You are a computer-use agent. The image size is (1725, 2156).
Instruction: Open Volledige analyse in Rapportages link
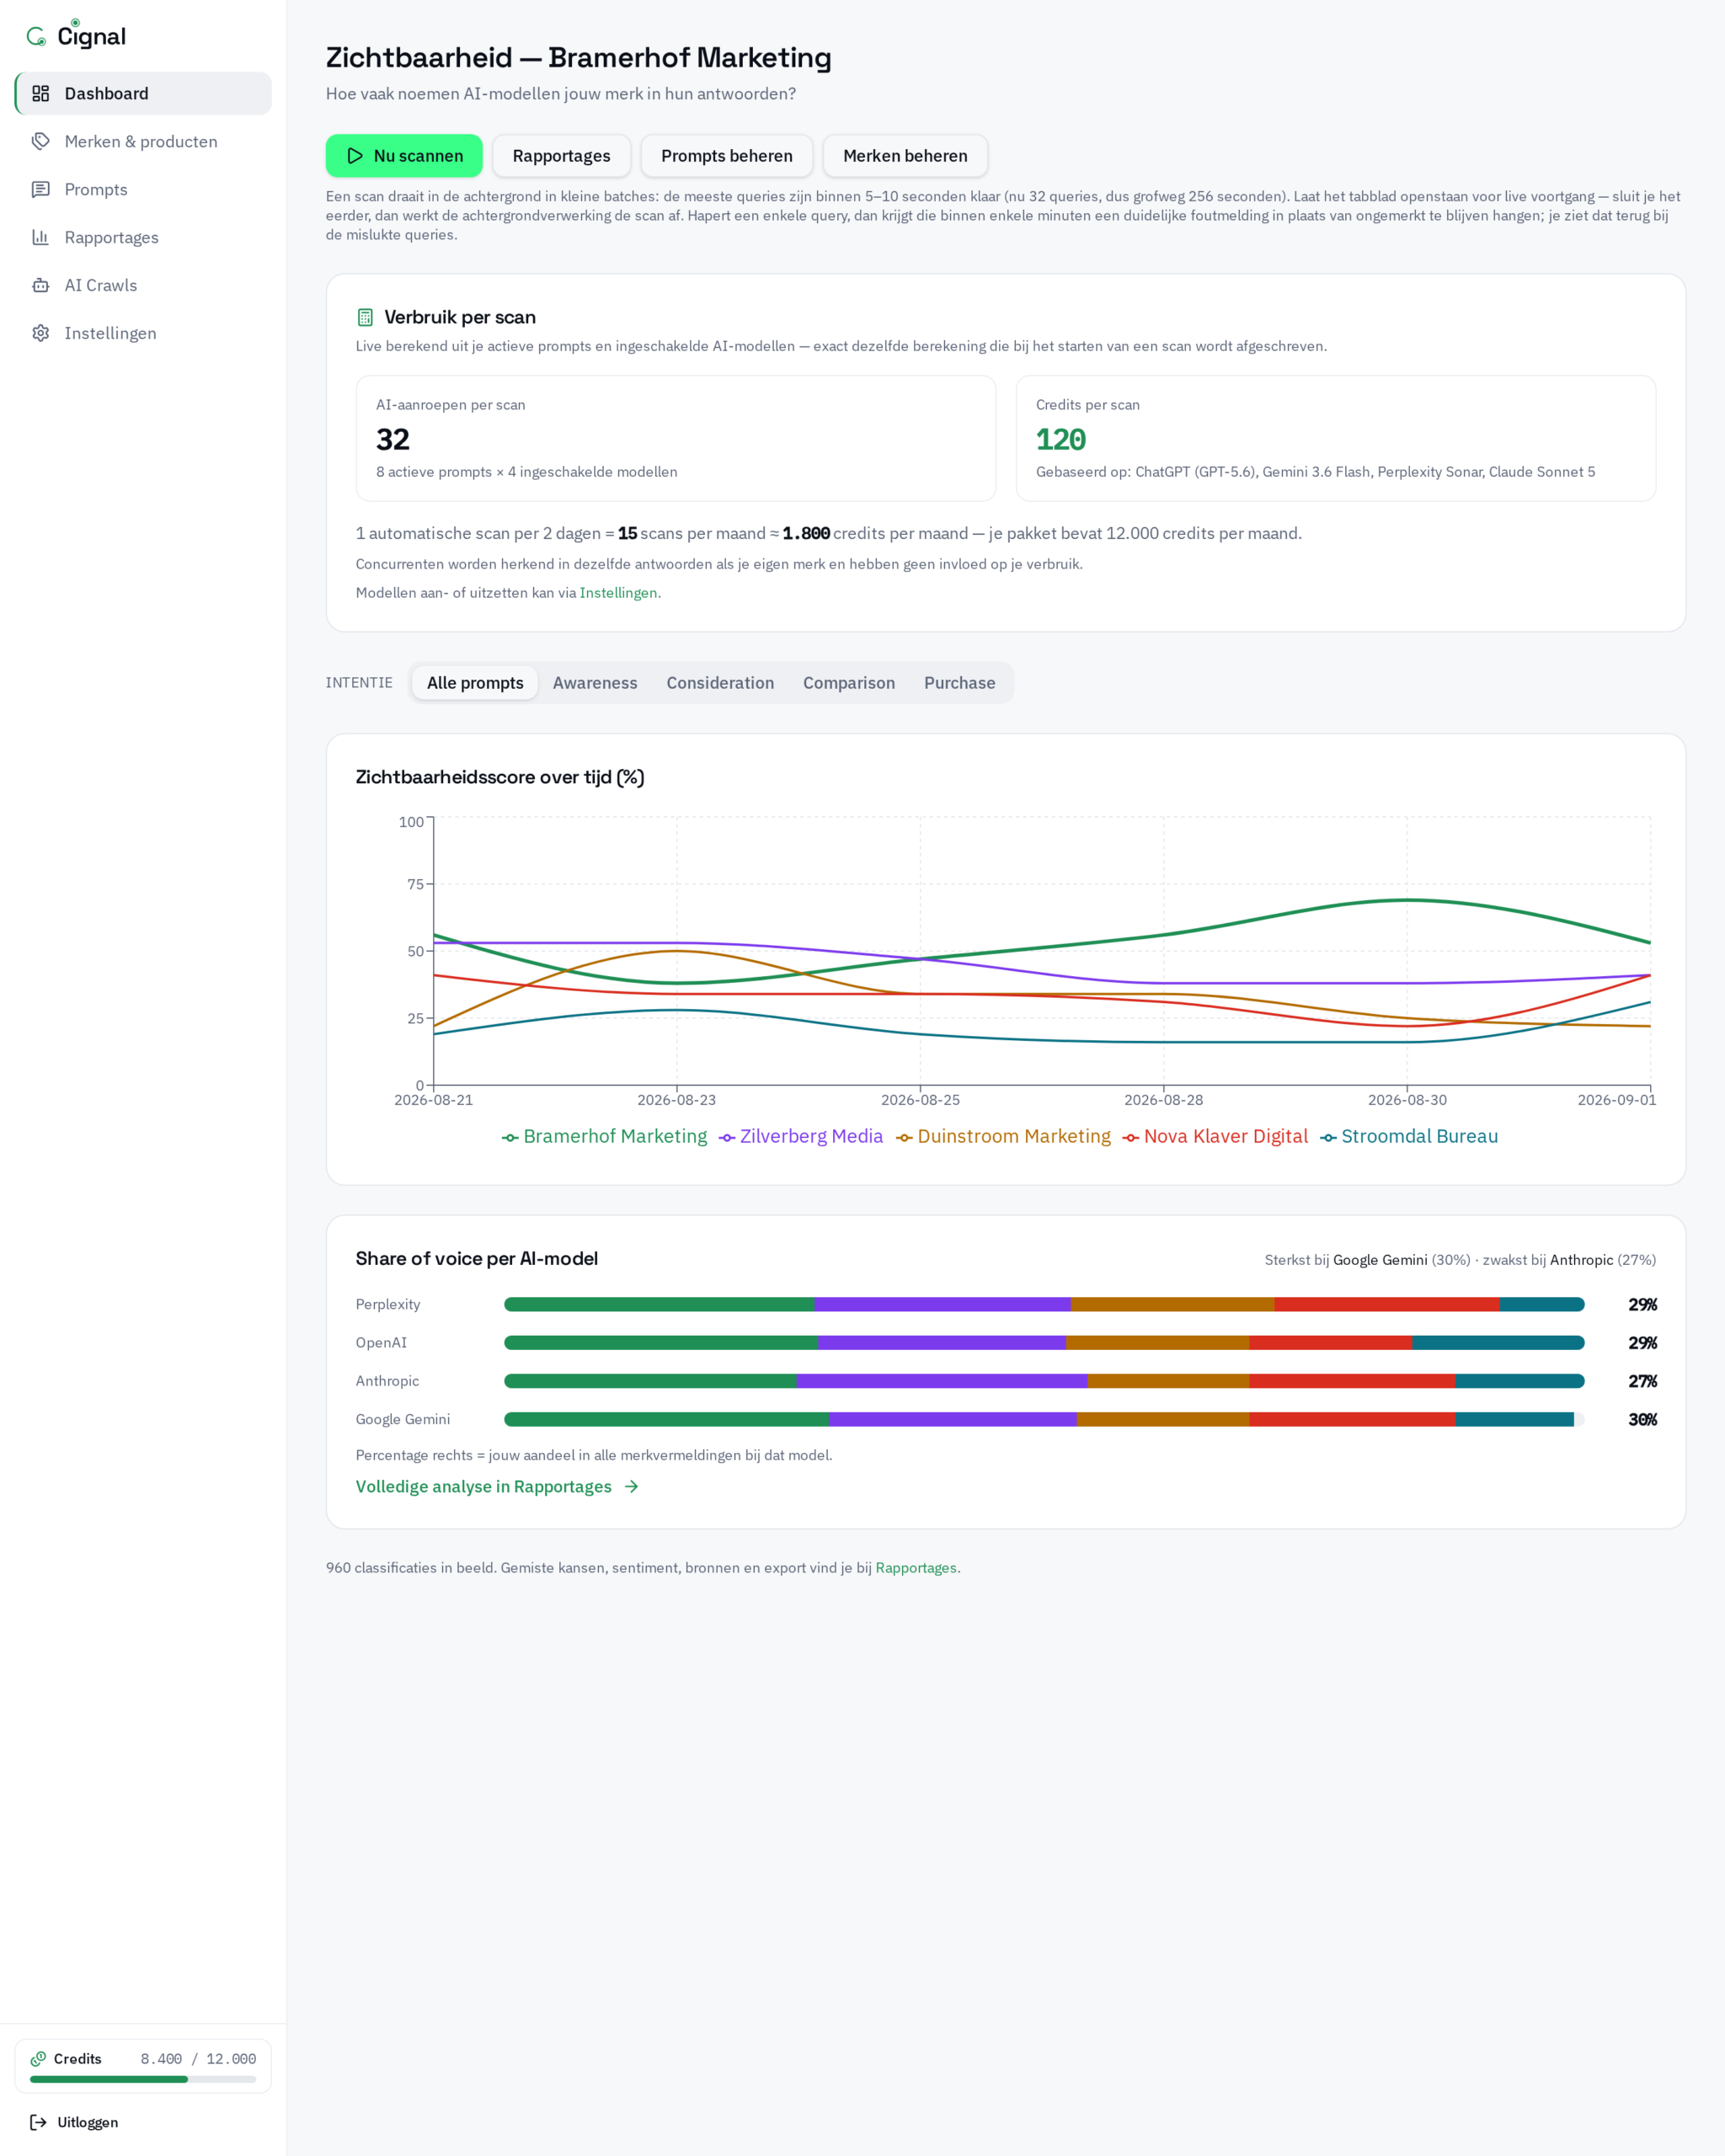point(497,1486)
